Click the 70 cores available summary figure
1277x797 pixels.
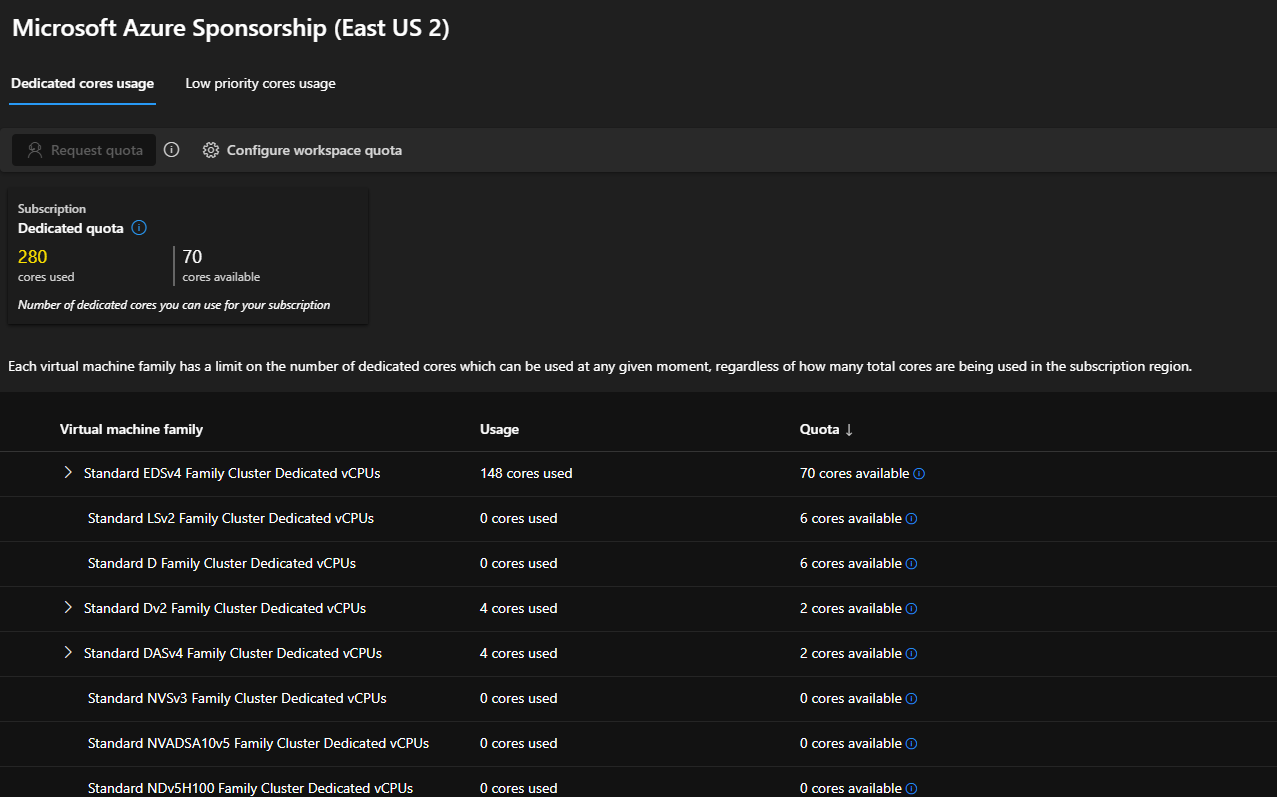point(192,257)
